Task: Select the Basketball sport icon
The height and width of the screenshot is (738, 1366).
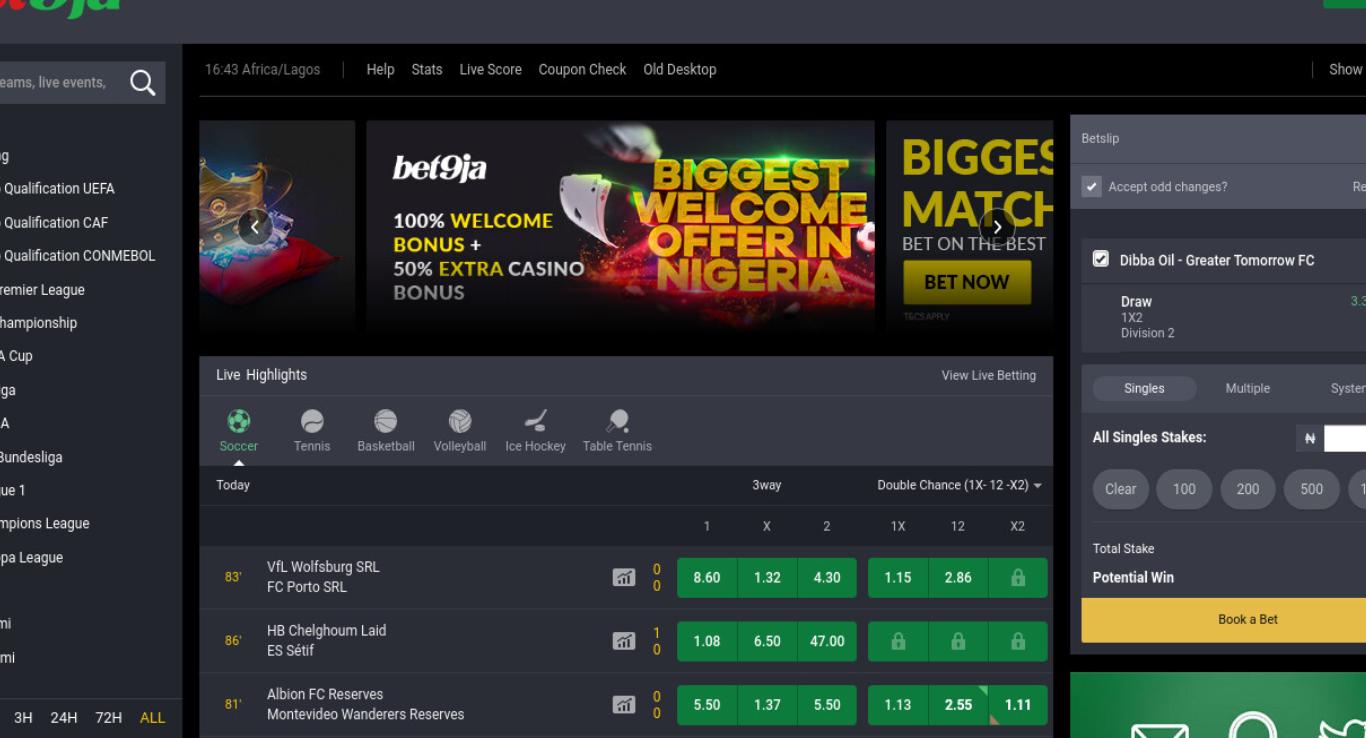Action: [386, 421]
